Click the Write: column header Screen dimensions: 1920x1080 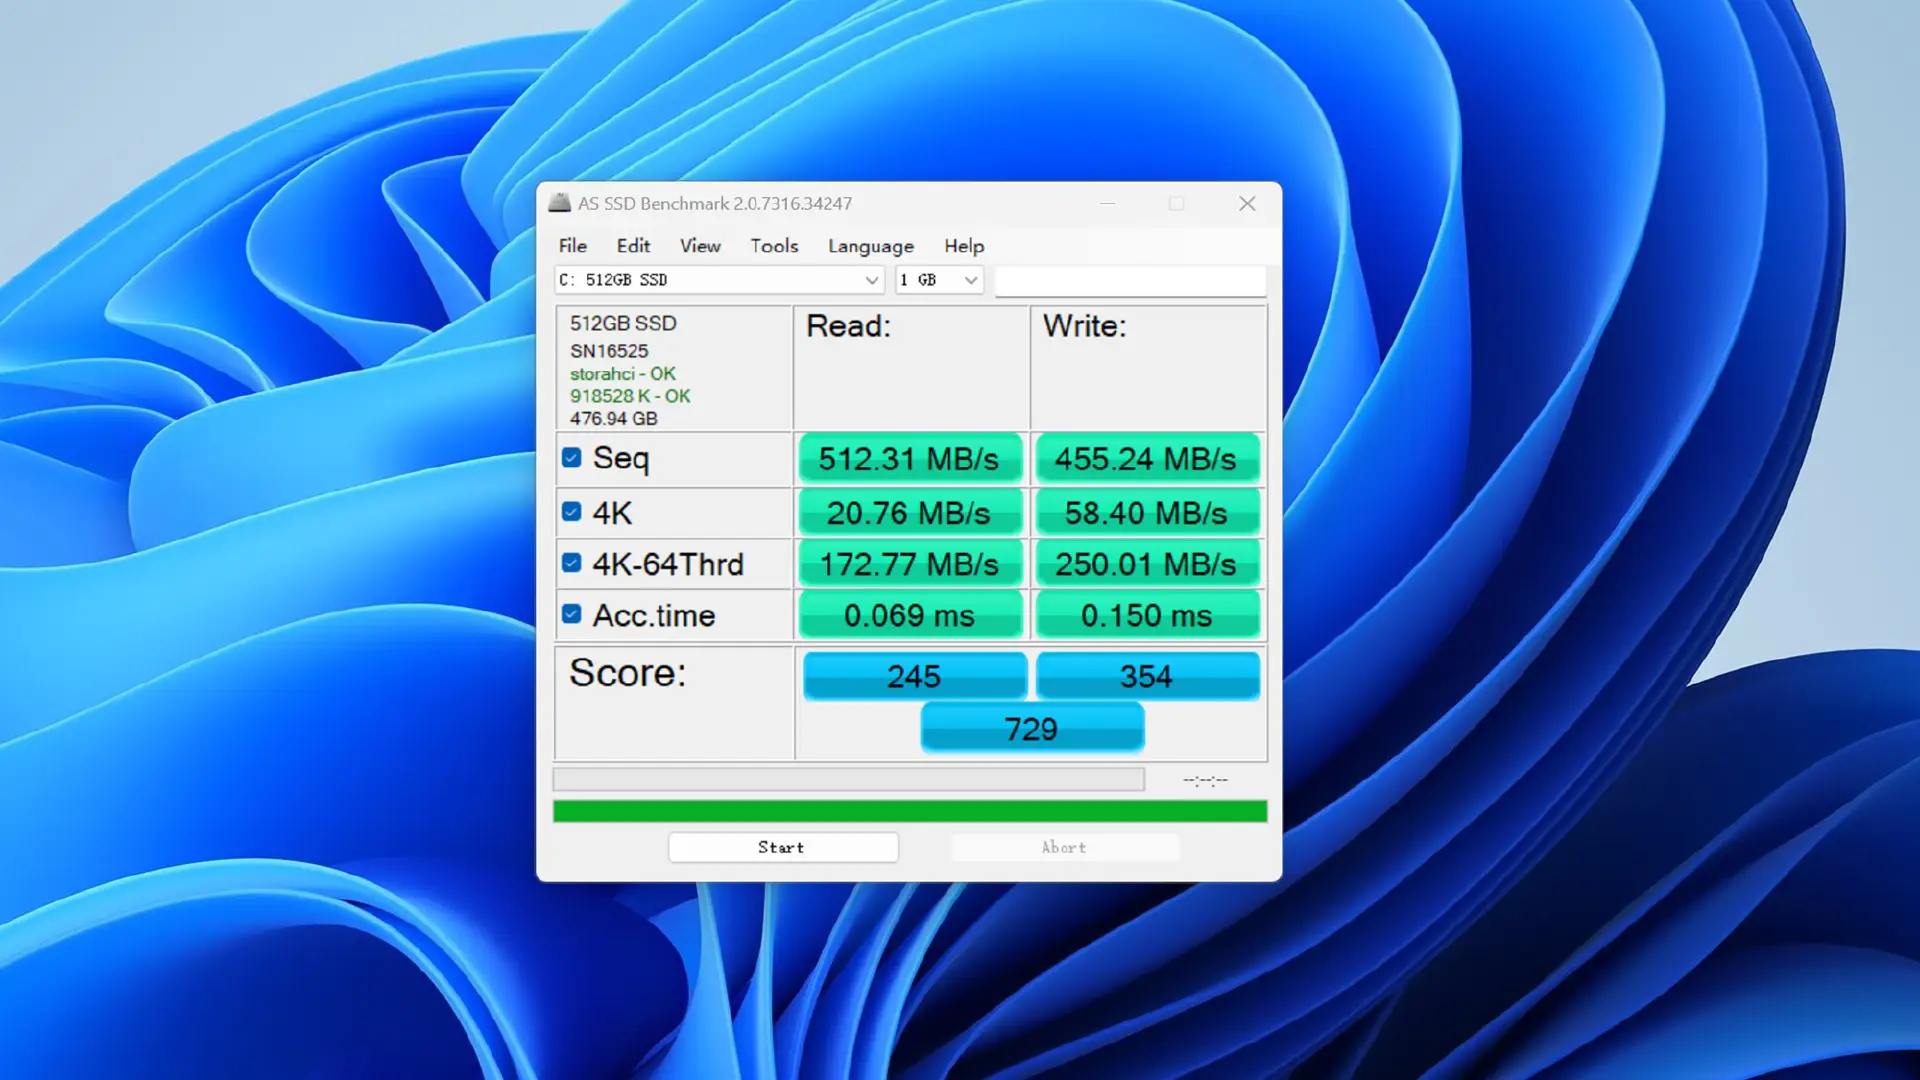1085,326
